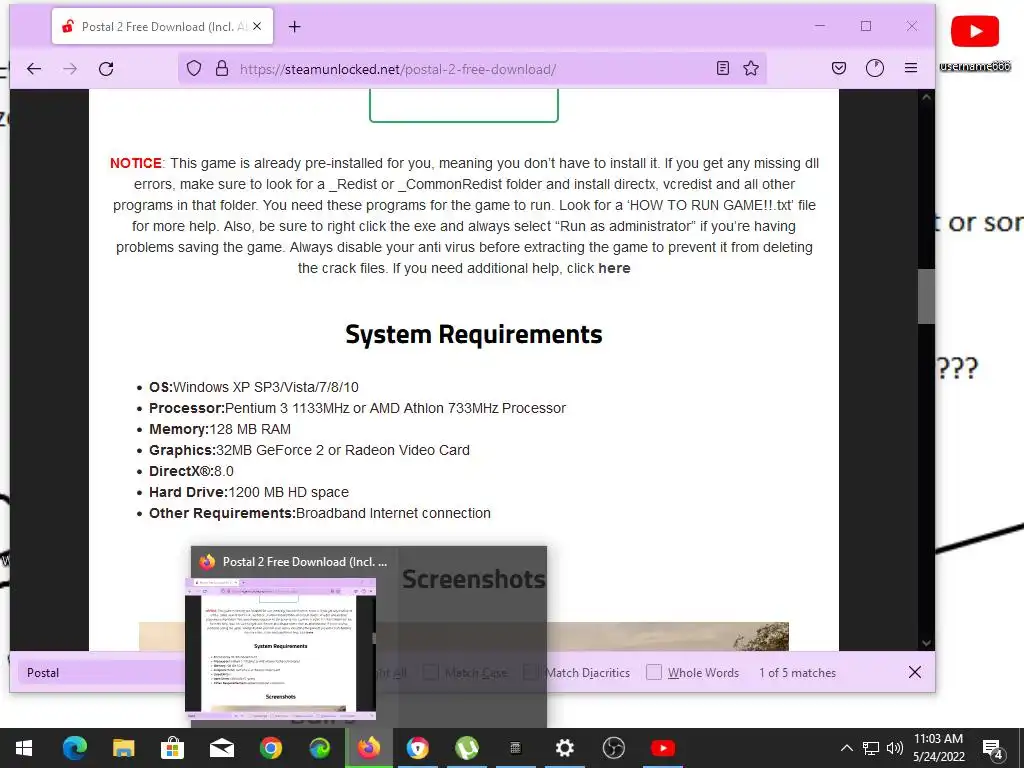1024x768 pixels.
Task: Click the Processor requirement line
Action: click(357, 408)
